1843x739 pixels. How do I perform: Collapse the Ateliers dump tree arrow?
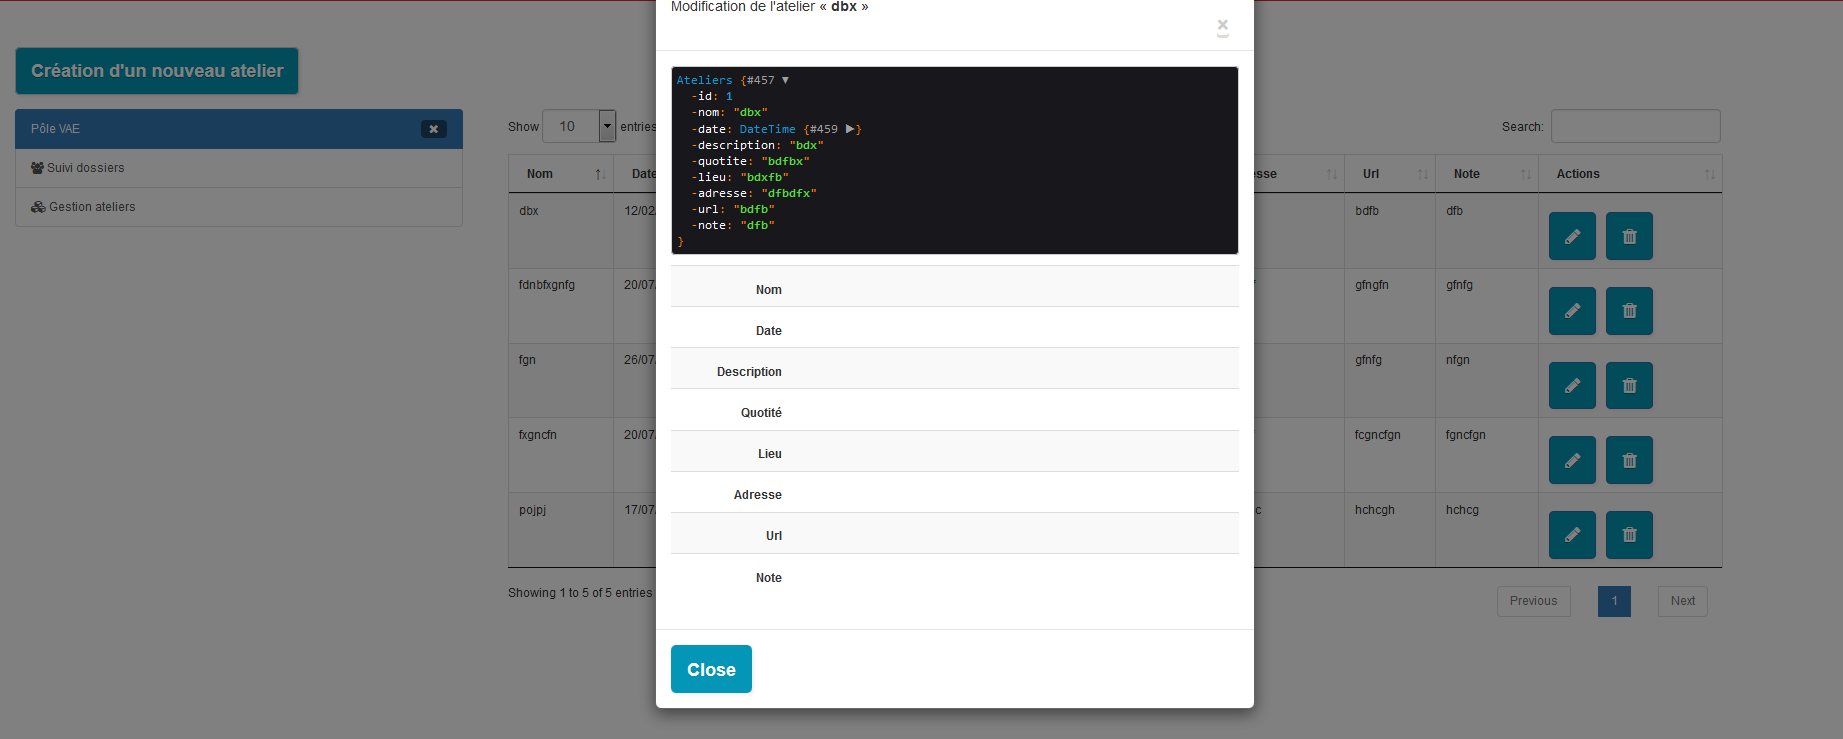(785, 80)
